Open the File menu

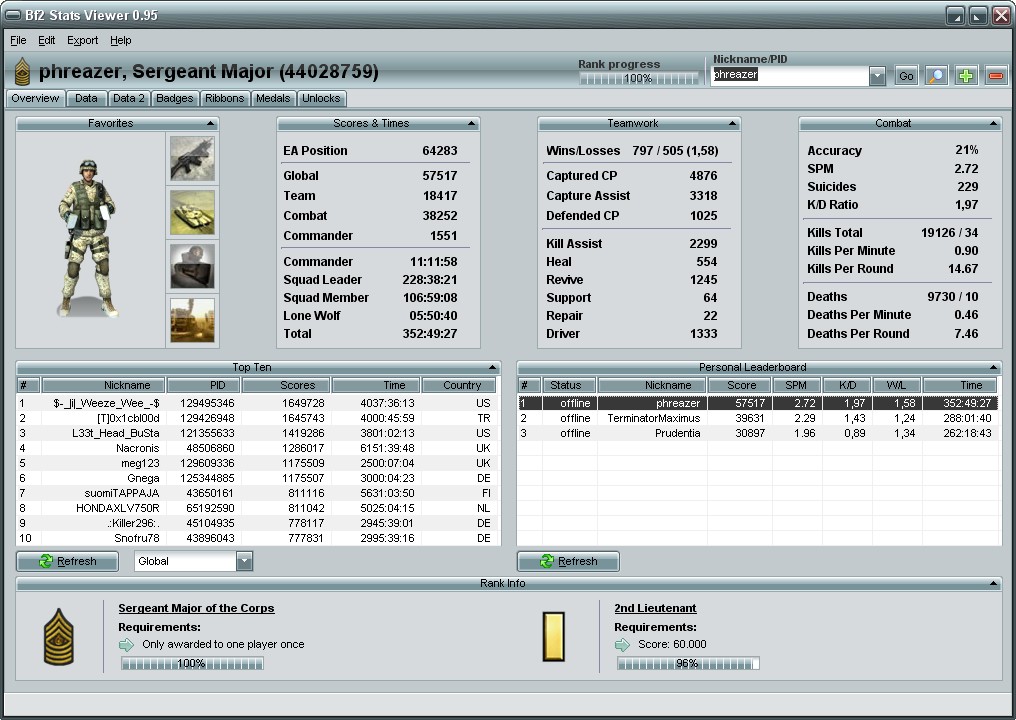[18, 40]
